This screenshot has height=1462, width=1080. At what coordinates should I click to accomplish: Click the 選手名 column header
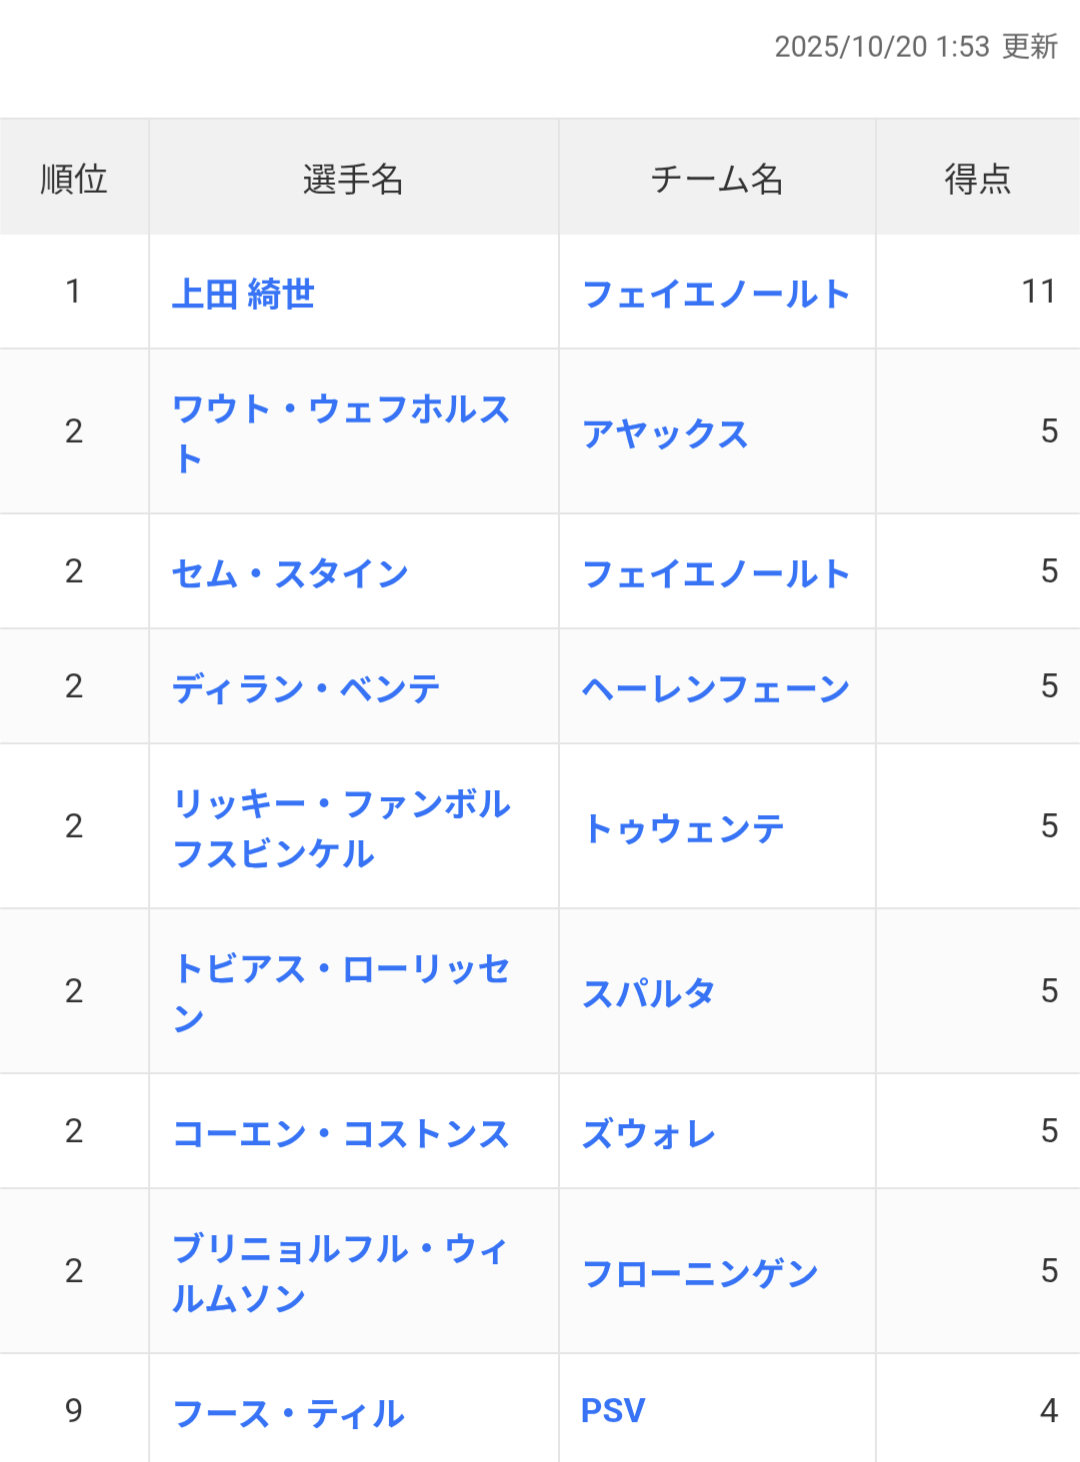[353, 179]
